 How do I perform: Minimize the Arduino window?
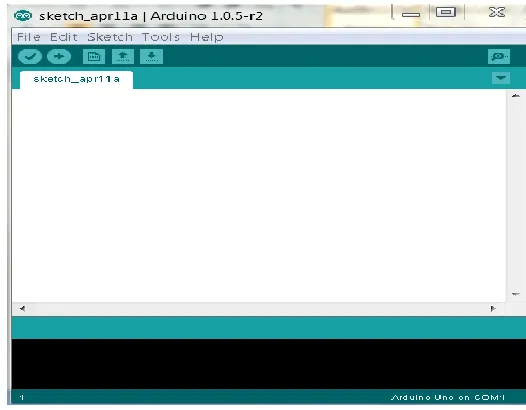(x=411, y=14)
